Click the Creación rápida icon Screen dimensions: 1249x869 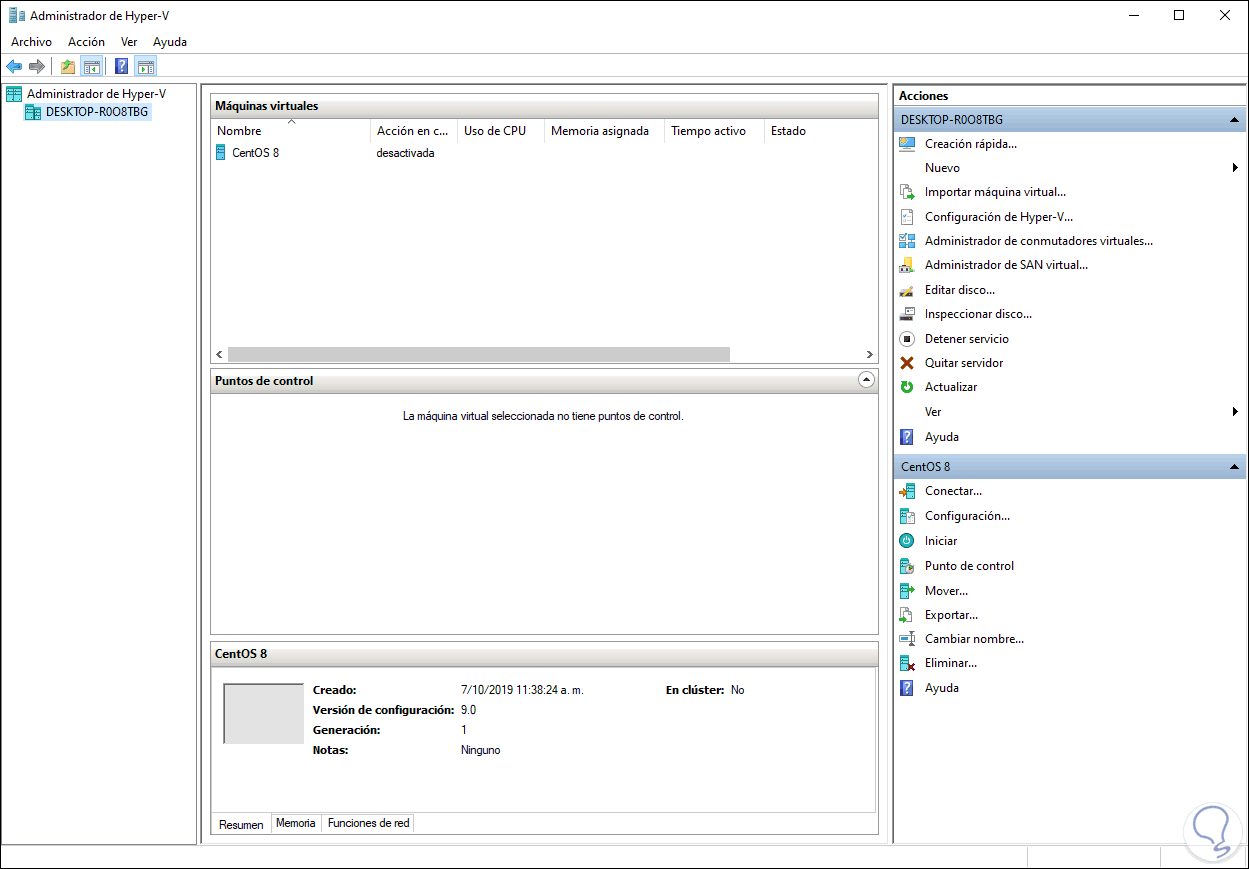[907, 144]
